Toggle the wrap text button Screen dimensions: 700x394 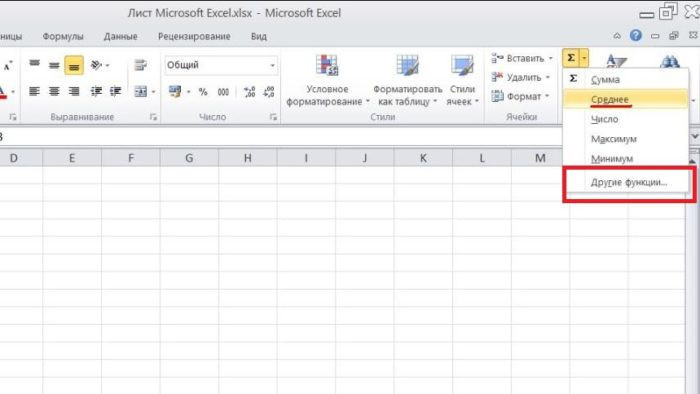(x=140, y=65)
